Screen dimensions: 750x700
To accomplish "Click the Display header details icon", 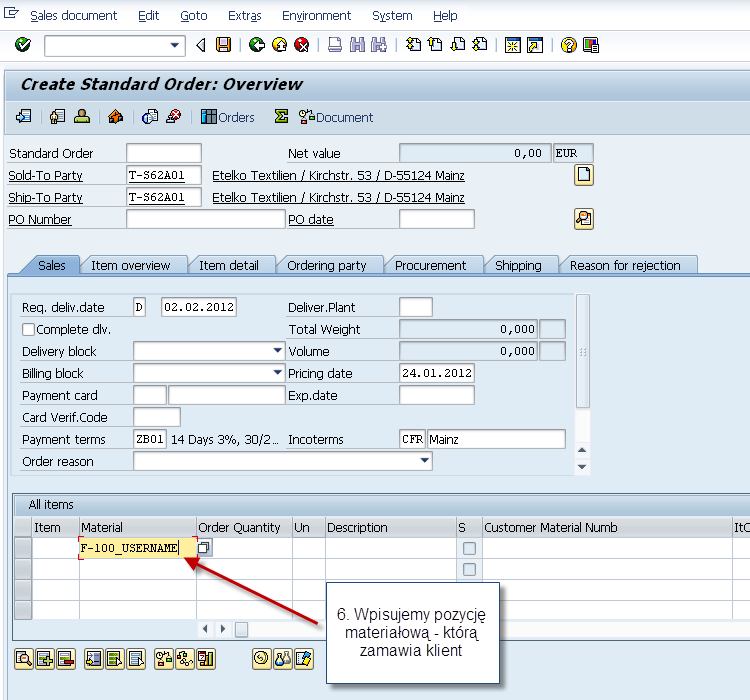I will click(x=57, y=116).
